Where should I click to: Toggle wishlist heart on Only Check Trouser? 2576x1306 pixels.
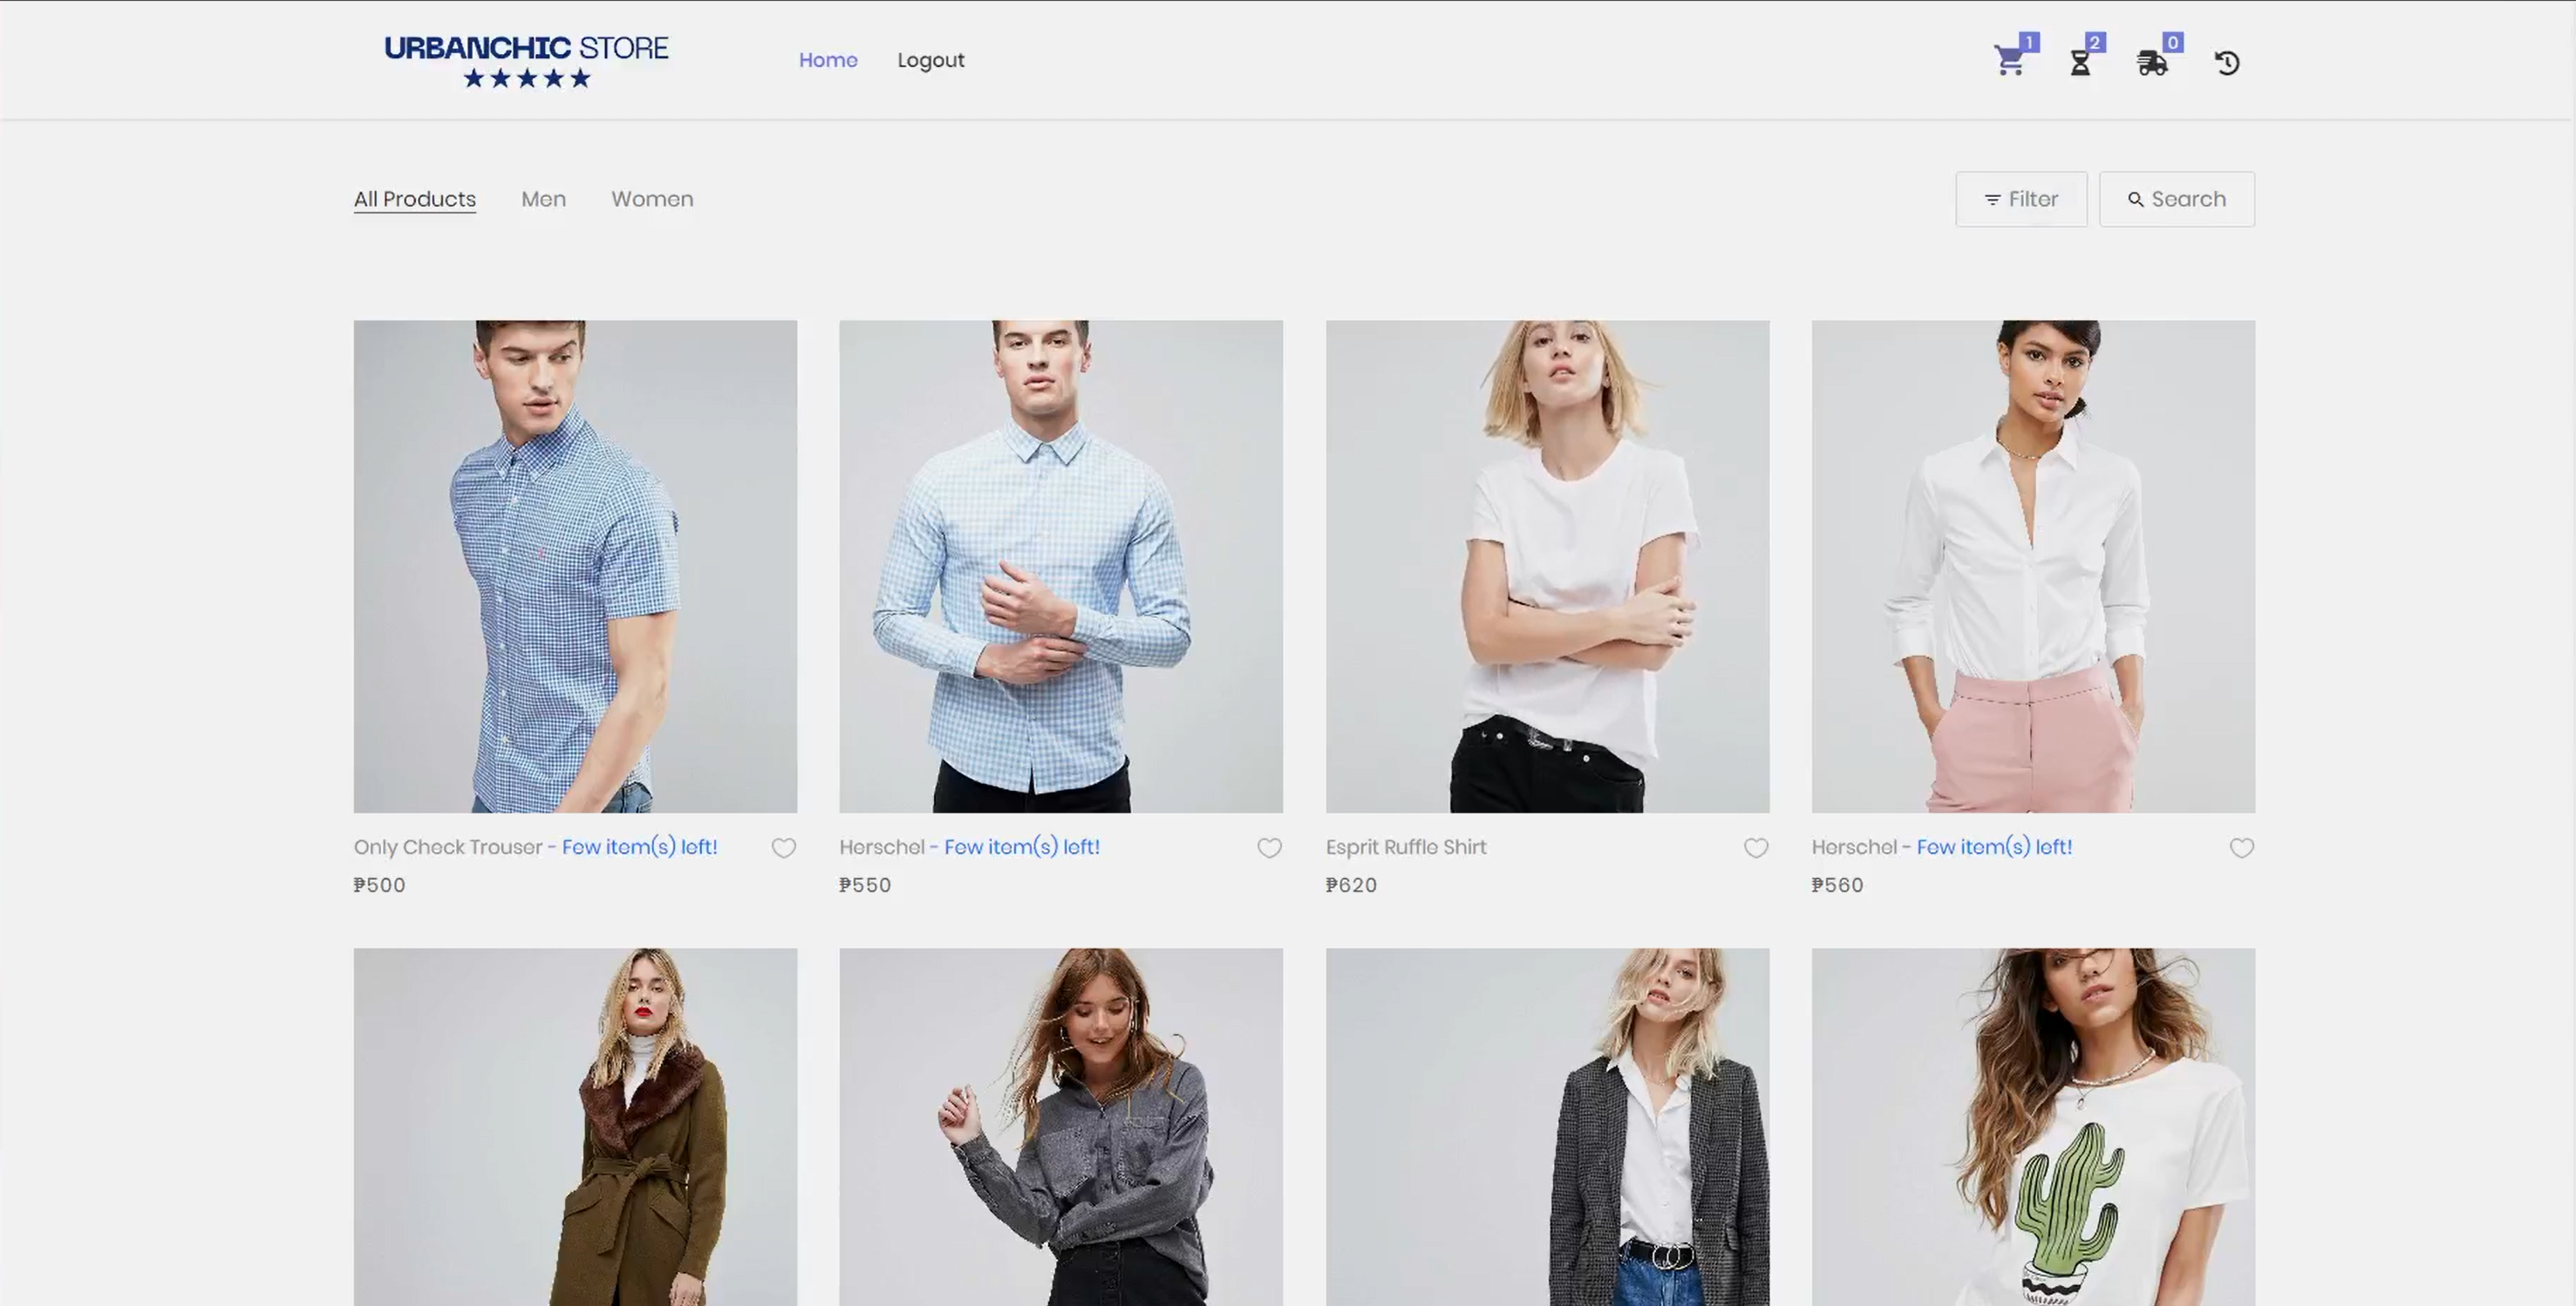click(784, 847)
